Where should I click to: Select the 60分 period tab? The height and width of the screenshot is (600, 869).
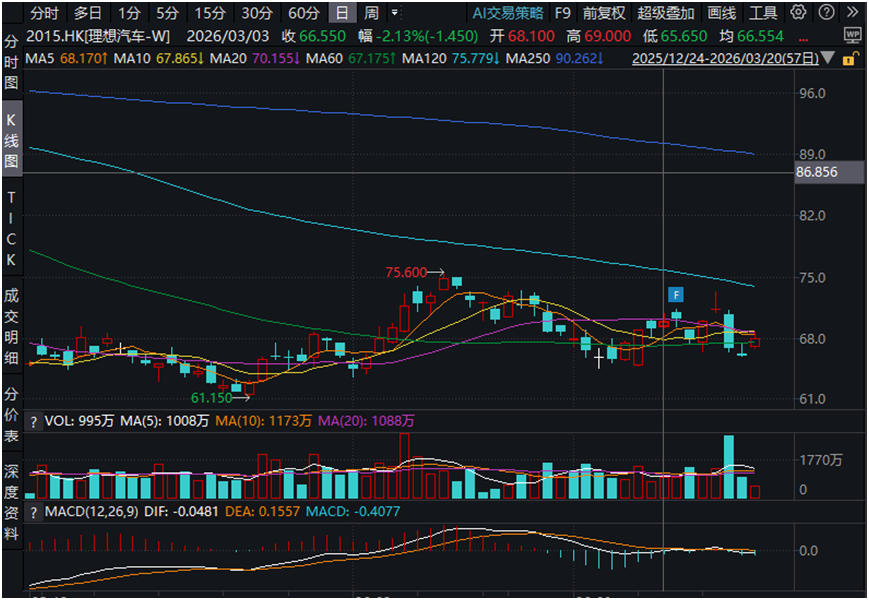[x=303, y=13]
